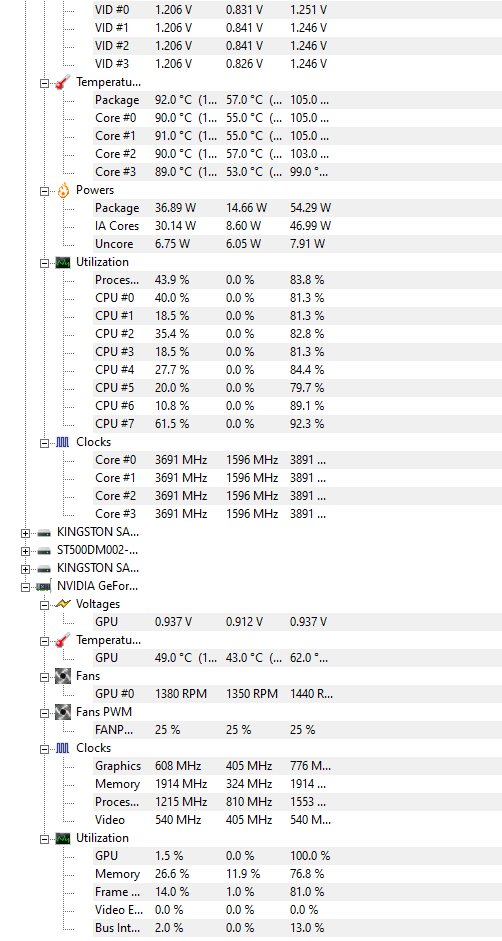Image resolution: width=502 pixels, height=941 pixels.
Task: Expand the ST500DM002 drive node
Action: click(x=25, y=551)
